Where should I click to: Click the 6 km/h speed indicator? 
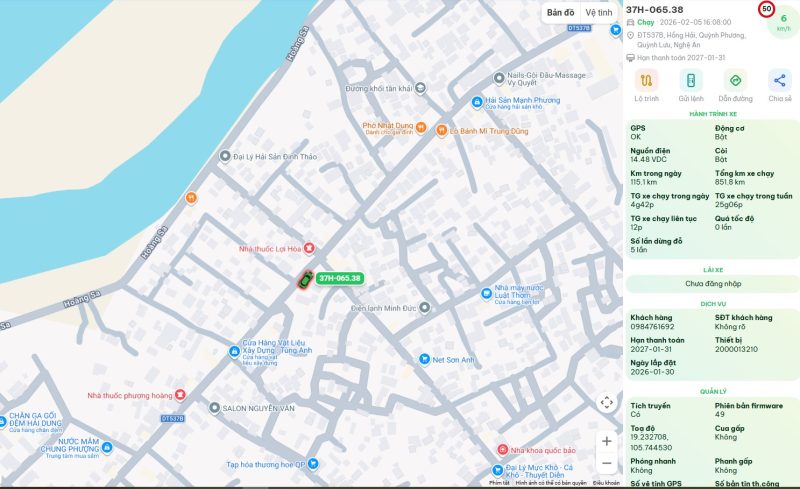[783, 20]
